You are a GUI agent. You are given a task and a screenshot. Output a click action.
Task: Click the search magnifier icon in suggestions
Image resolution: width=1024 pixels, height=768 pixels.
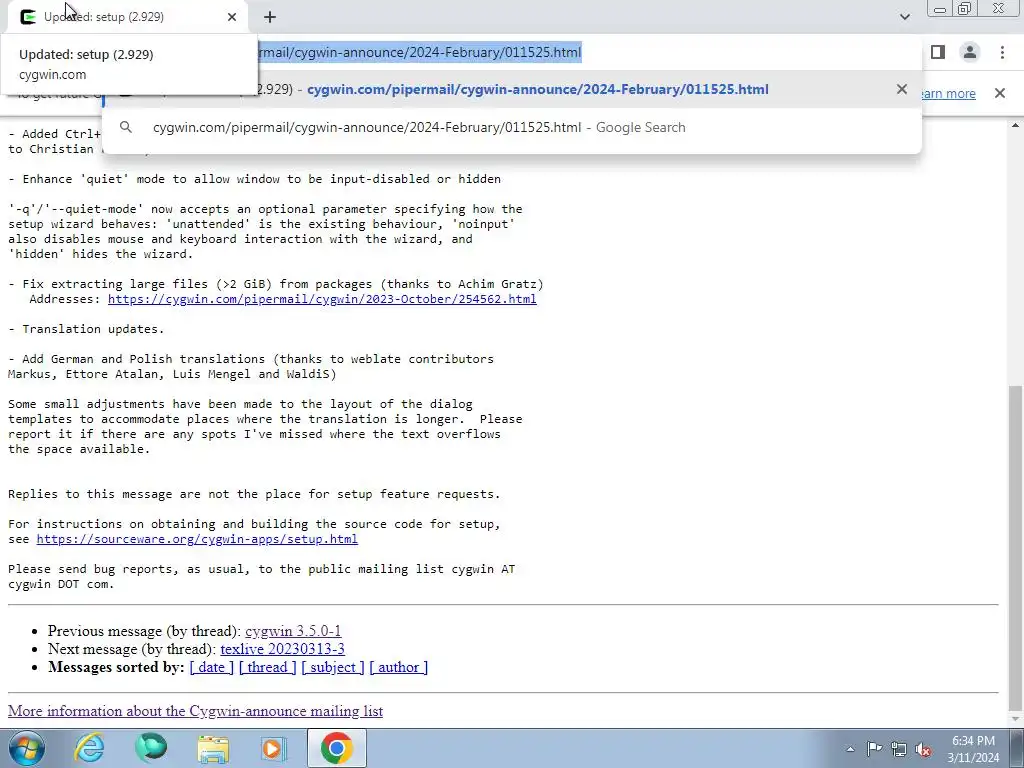click(126, 127)
